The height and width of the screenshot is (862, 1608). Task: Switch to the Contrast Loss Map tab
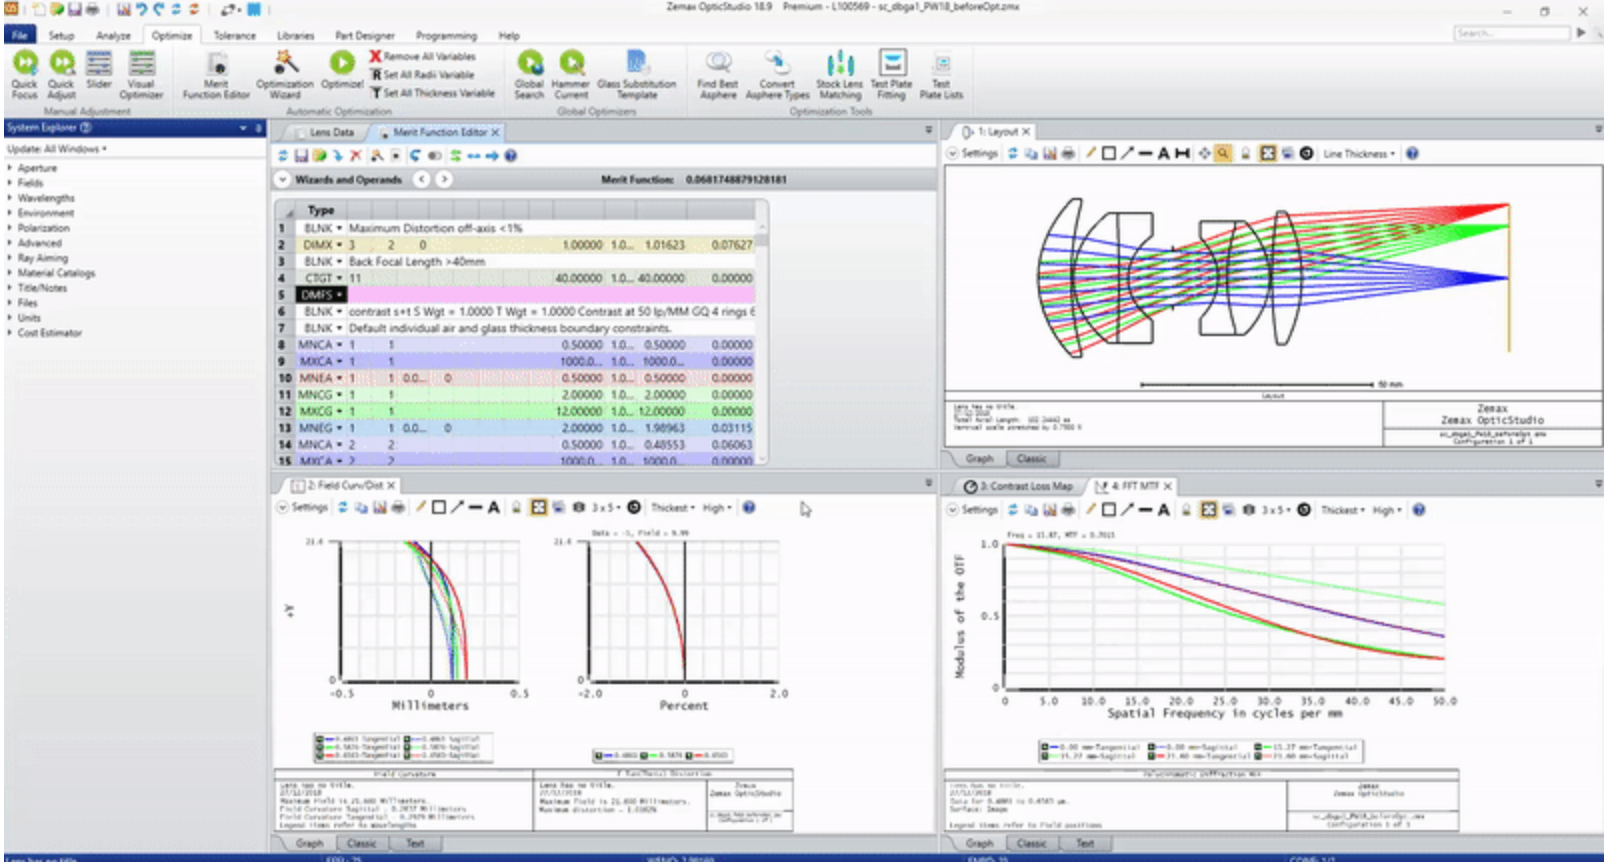coord(1021,486)
